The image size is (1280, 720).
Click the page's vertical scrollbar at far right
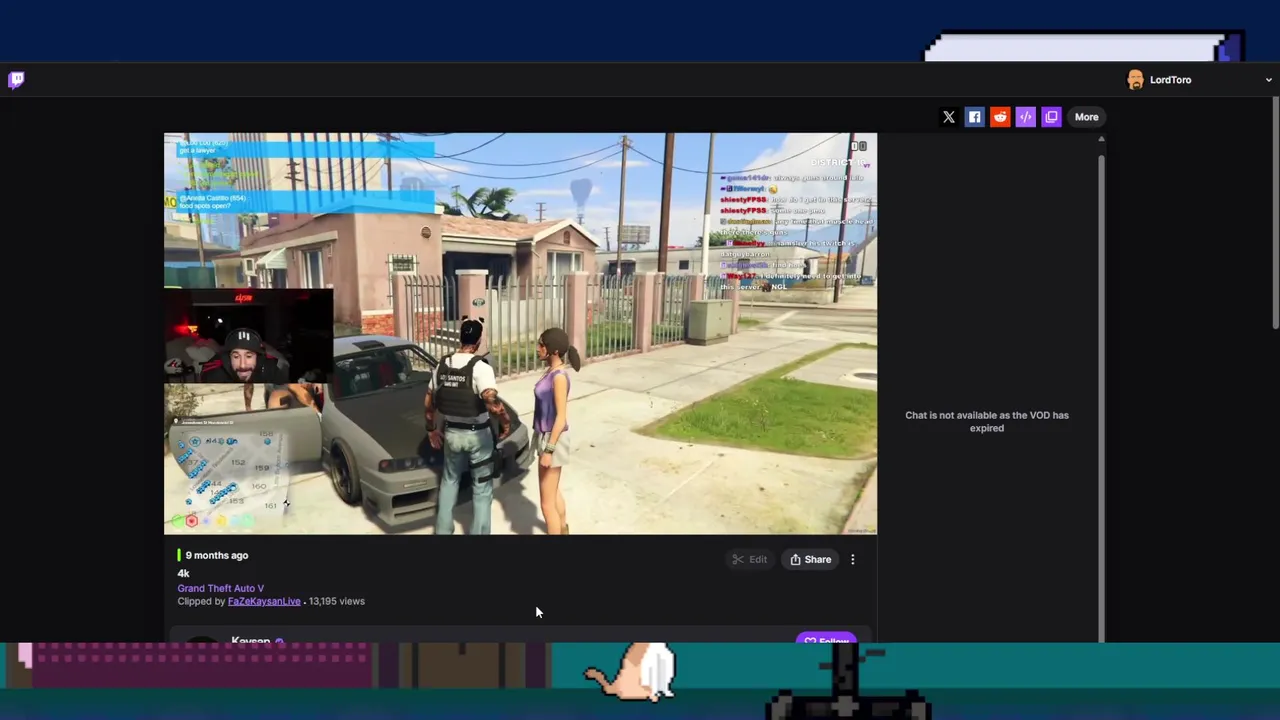pyautogui.click(x=1275, y=212)
